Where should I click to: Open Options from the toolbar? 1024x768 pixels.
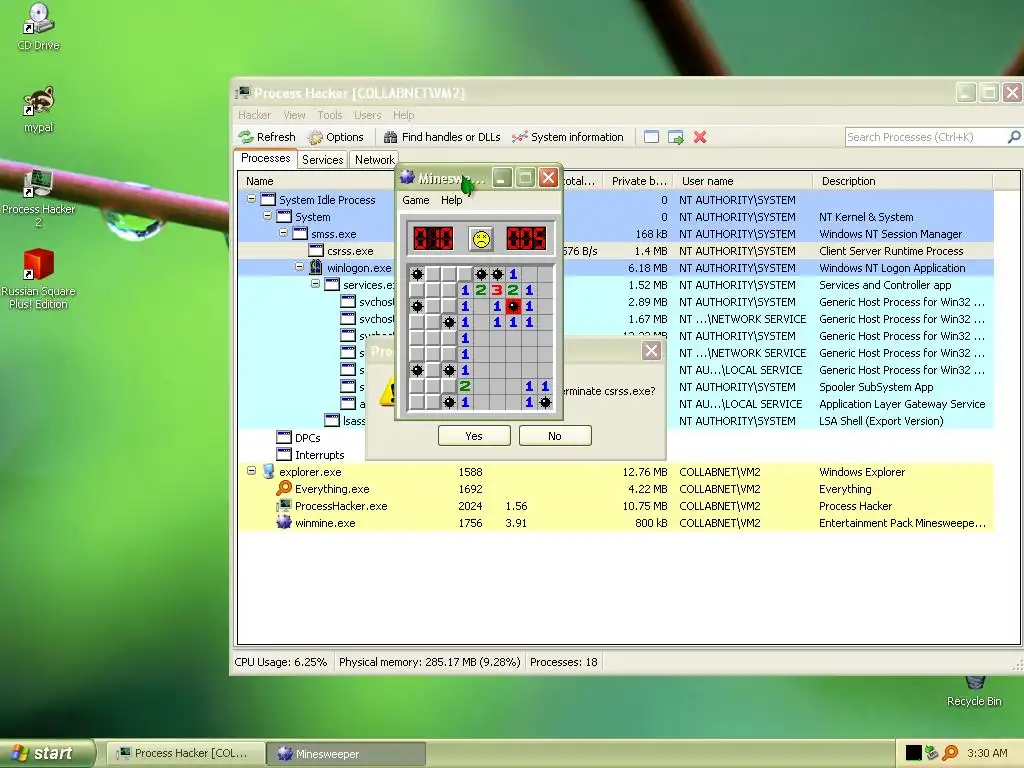[336, 137]
